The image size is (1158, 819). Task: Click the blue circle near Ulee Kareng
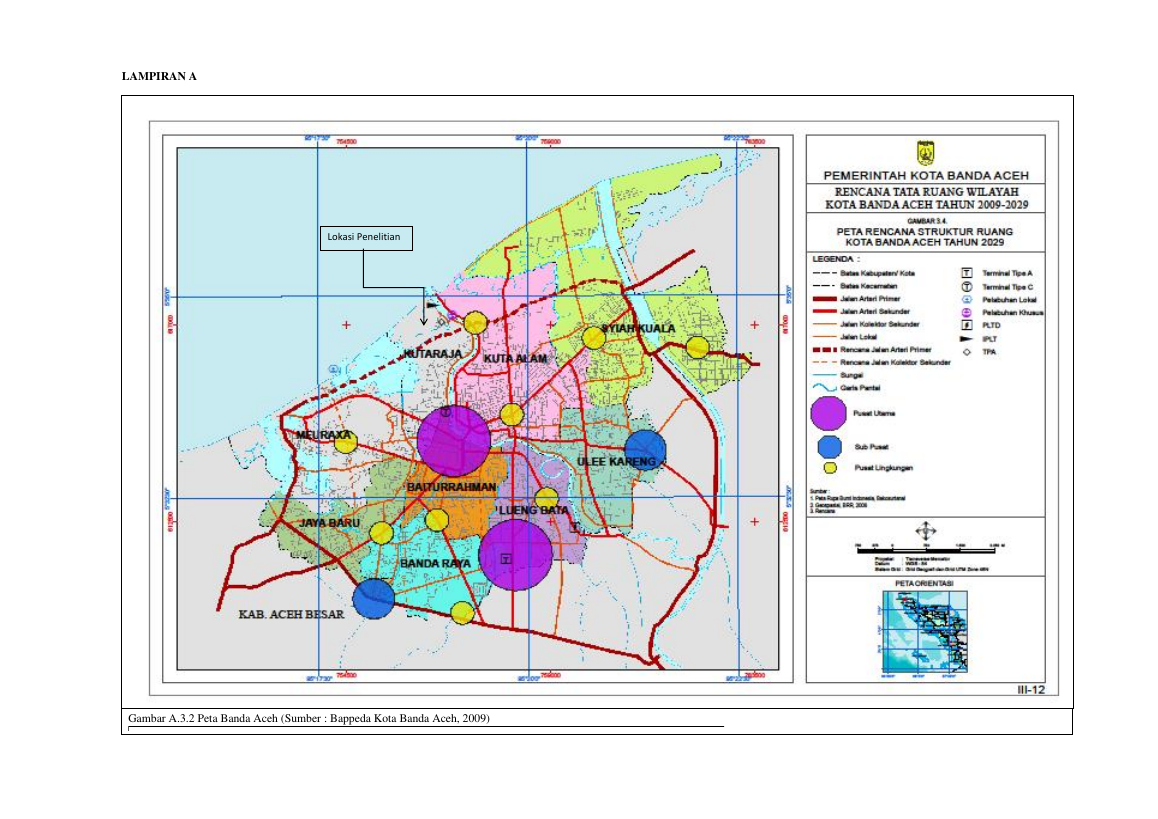coord(645,450)
